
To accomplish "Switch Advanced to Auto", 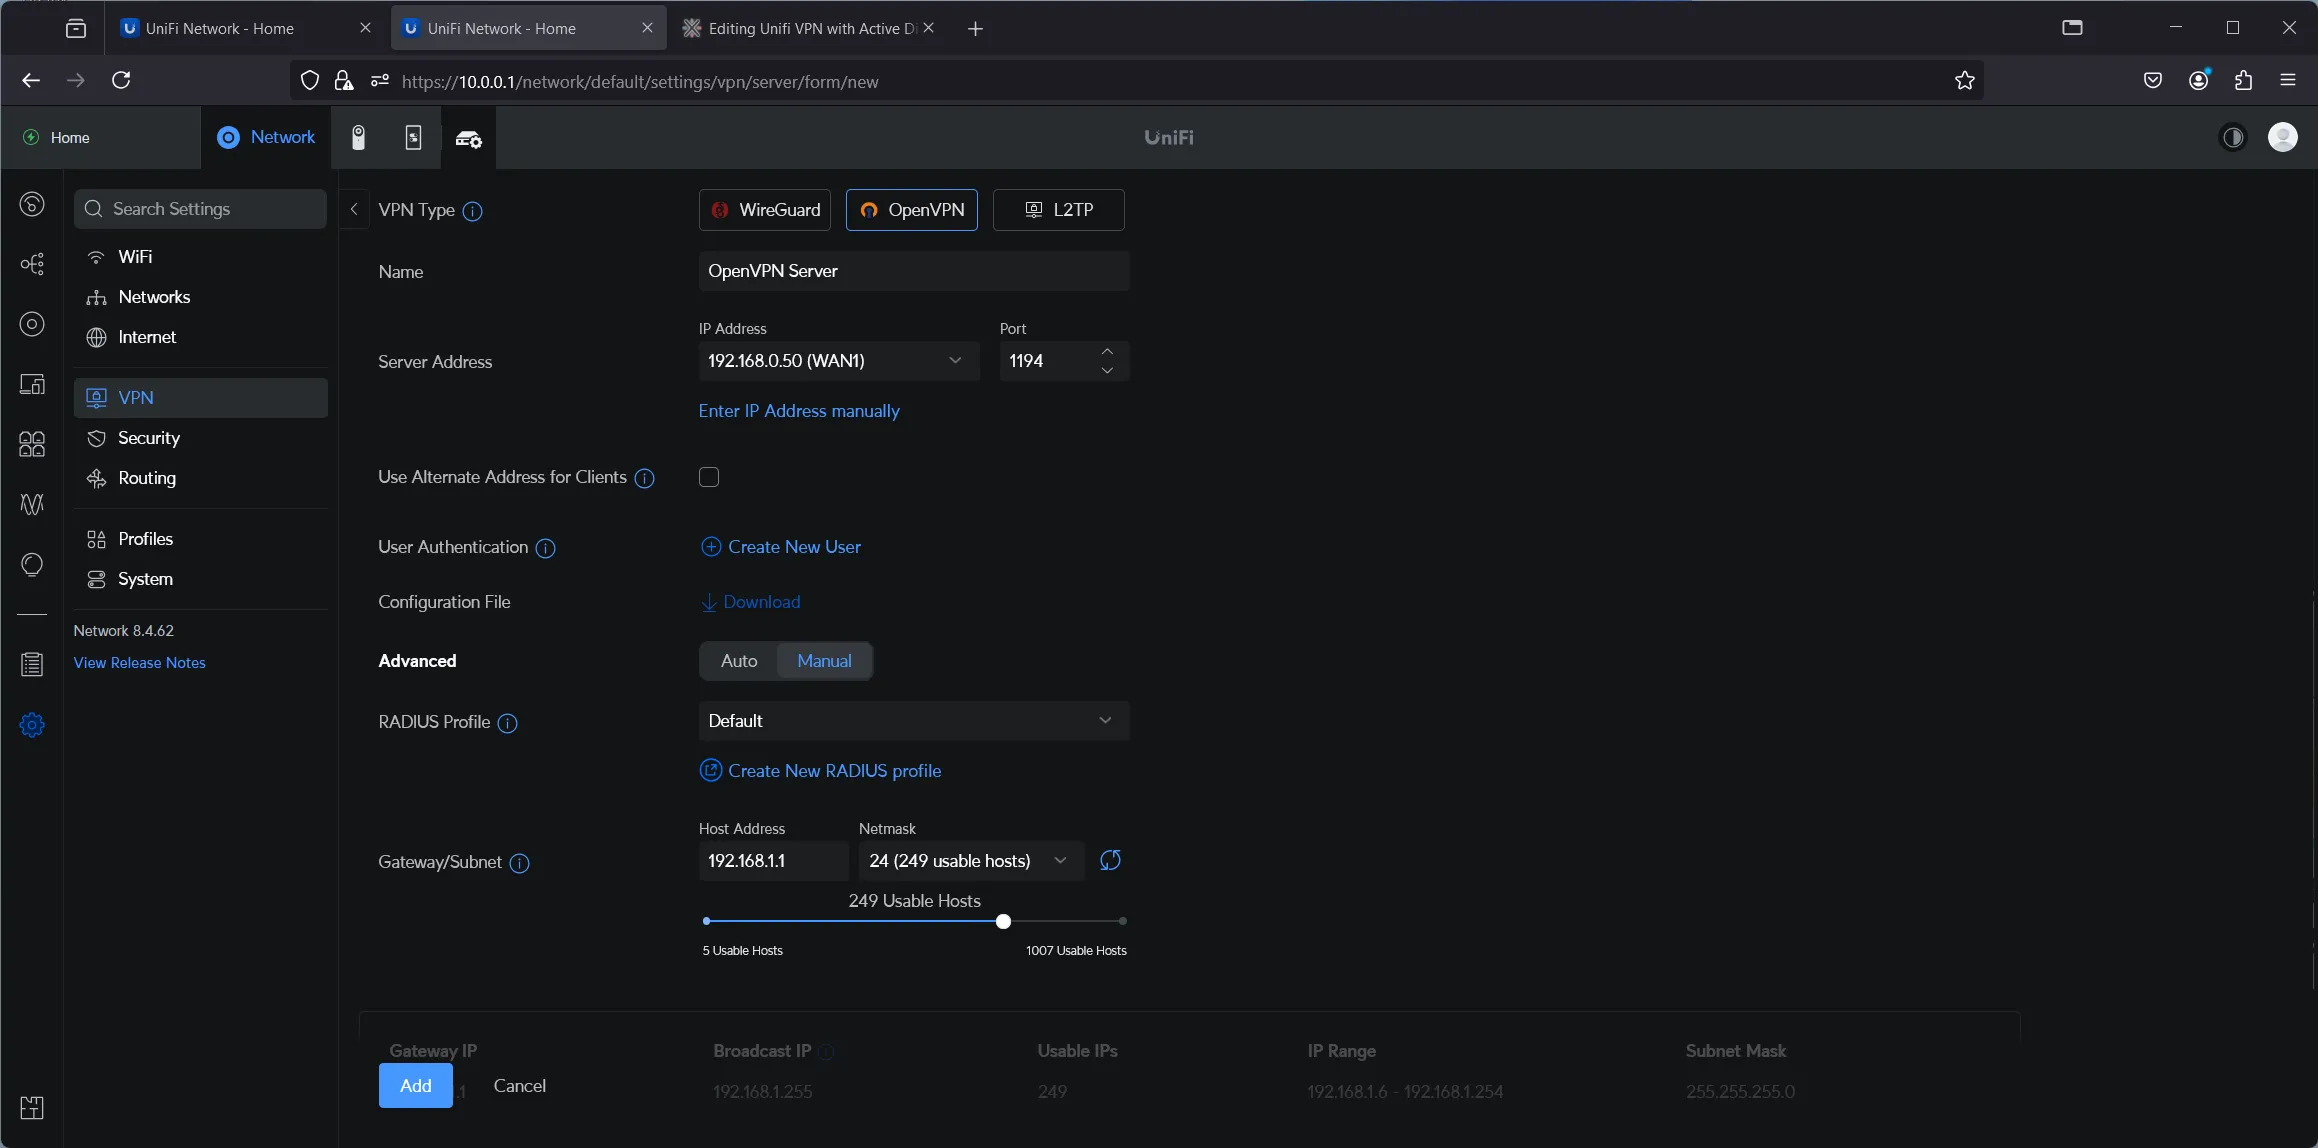I will (739, 661).
